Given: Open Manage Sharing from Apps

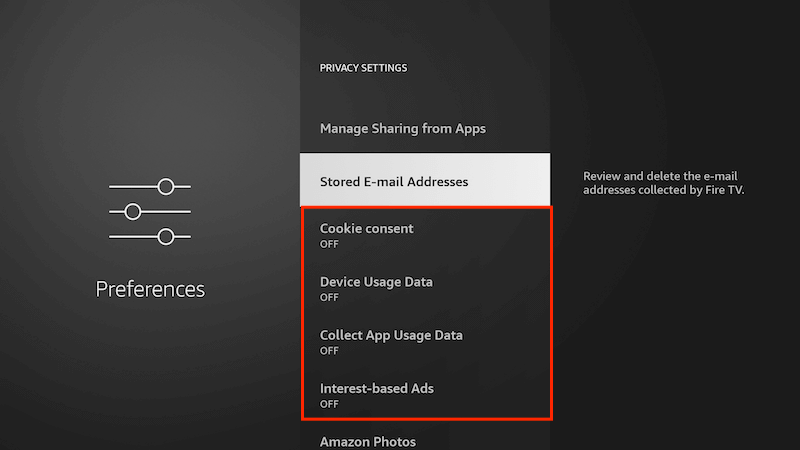Looking at the screenshot, I should point(425,129).
